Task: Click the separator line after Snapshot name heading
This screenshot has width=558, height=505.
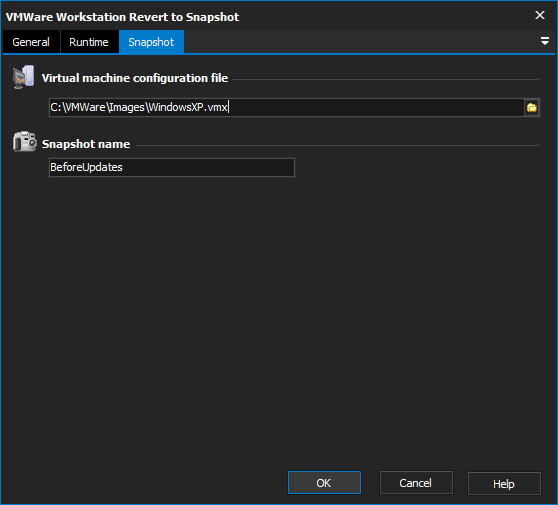Action: point(337,145)
